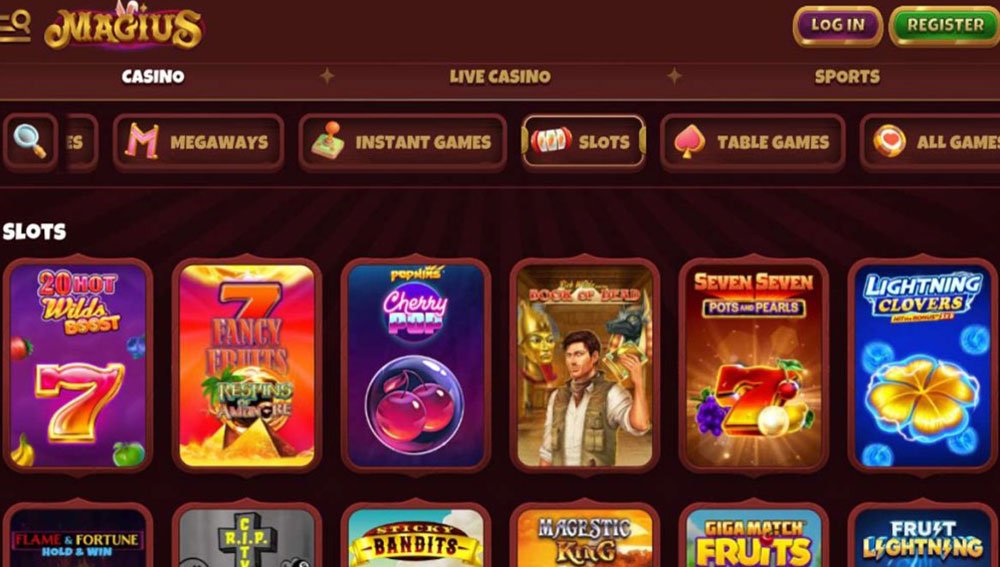Click the slot reels icon
The image size is (1000, 567).
[x=551, y=142]
